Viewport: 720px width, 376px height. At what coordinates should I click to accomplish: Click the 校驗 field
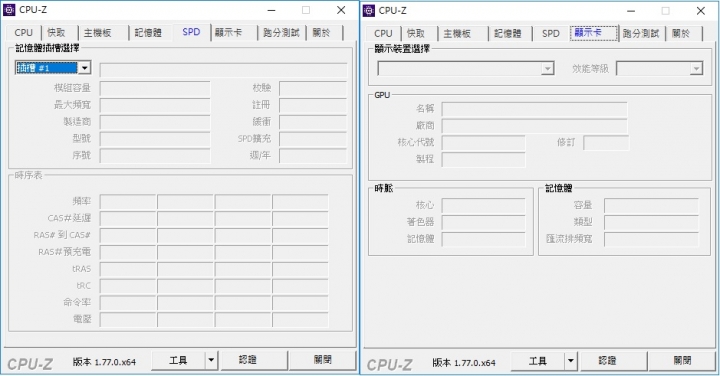[313, 88]
